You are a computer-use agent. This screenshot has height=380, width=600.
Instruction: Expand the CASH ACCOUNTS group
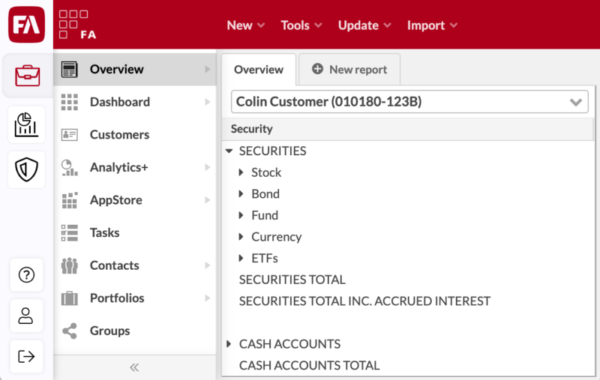(x=229, y=344)
